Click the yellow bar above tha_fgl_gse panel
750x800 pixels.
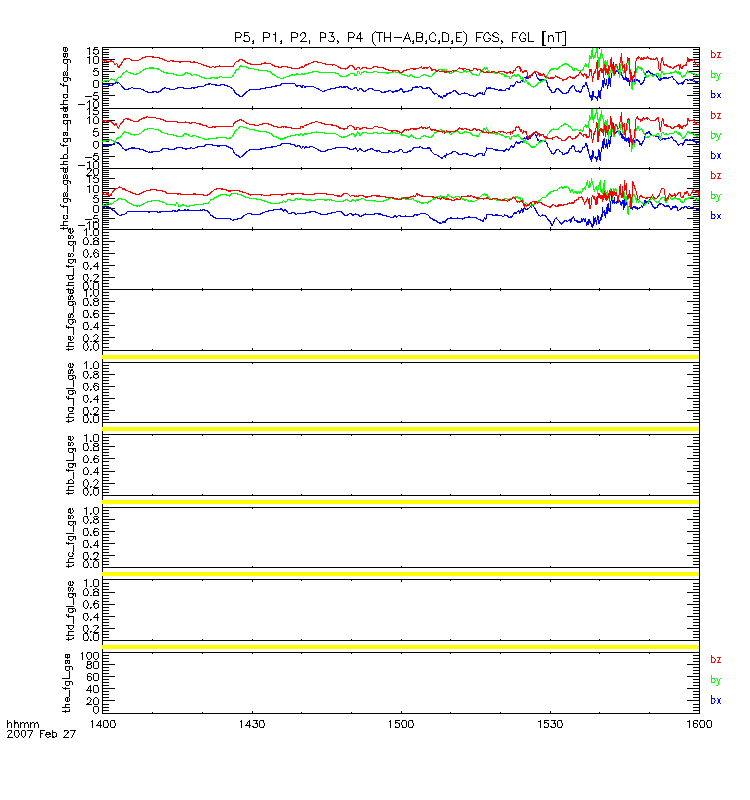[x=400, y=357]
